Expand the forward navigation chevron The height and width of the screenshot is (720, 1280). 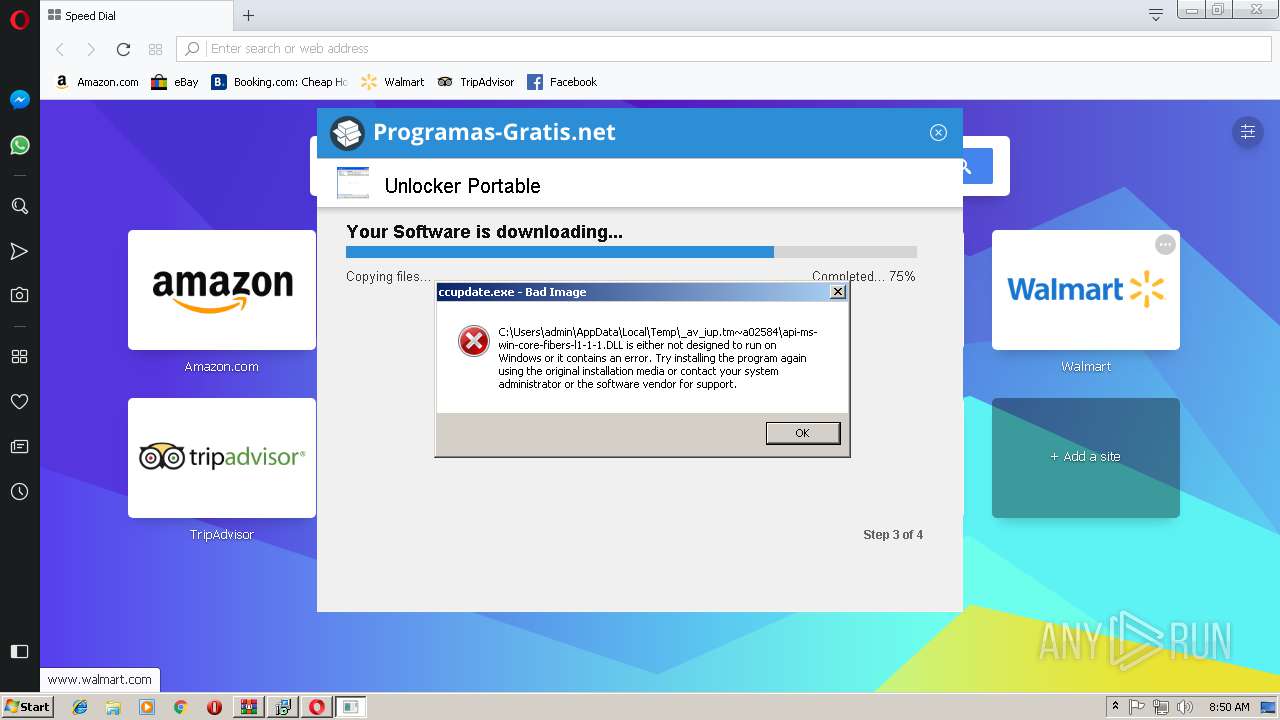(x=91, y=48)
